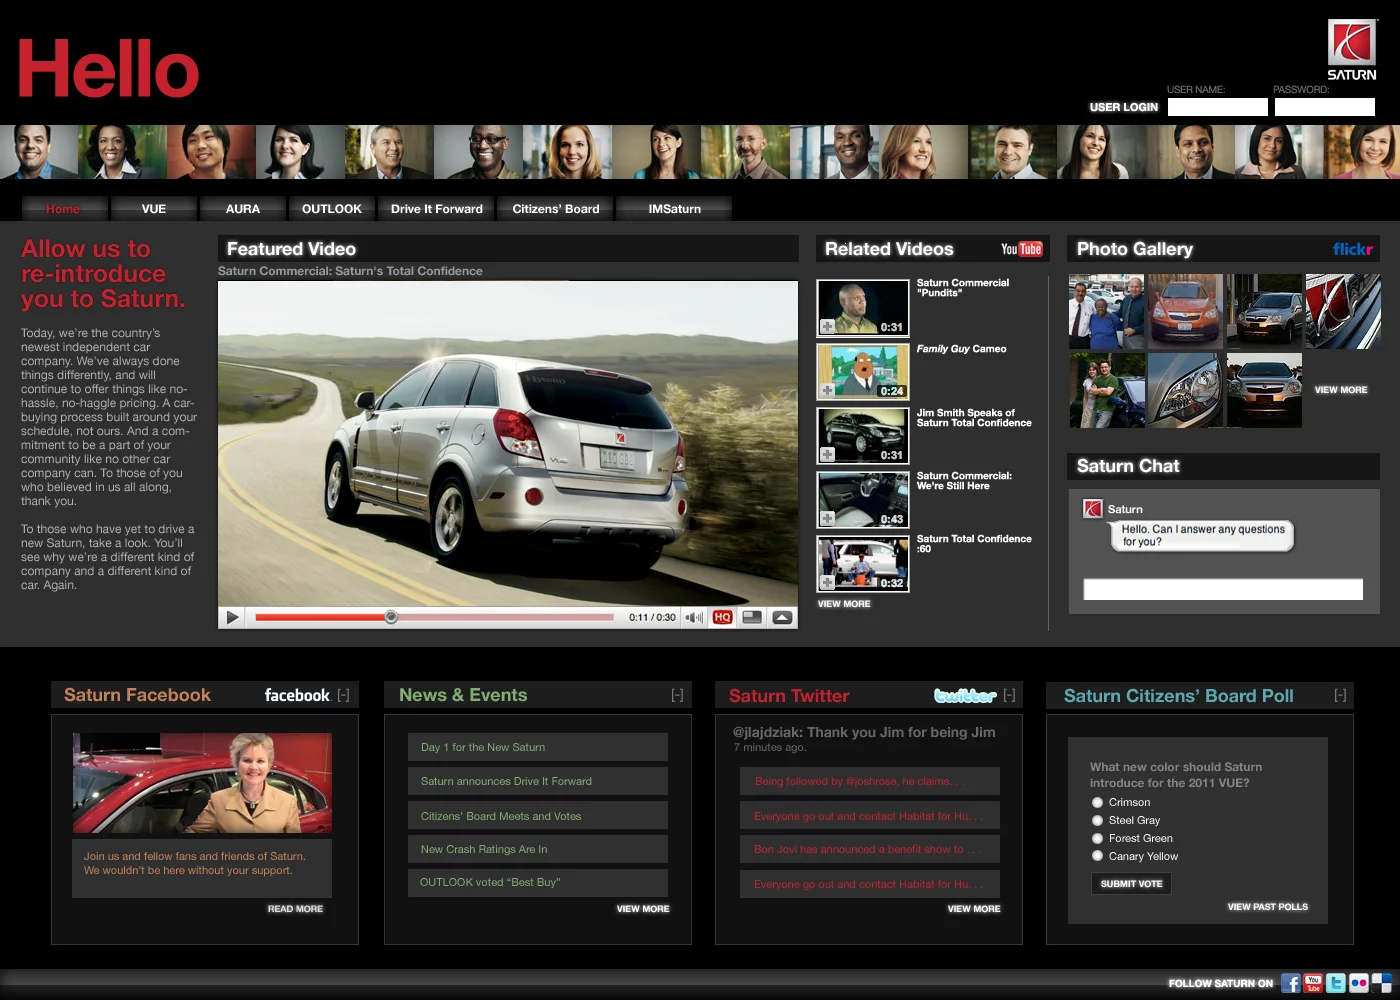The height and width of the screenshot is (1000, 1400).
Task: Open Saturn's Facebook page from footer icon
Action: pos(1290,983)
